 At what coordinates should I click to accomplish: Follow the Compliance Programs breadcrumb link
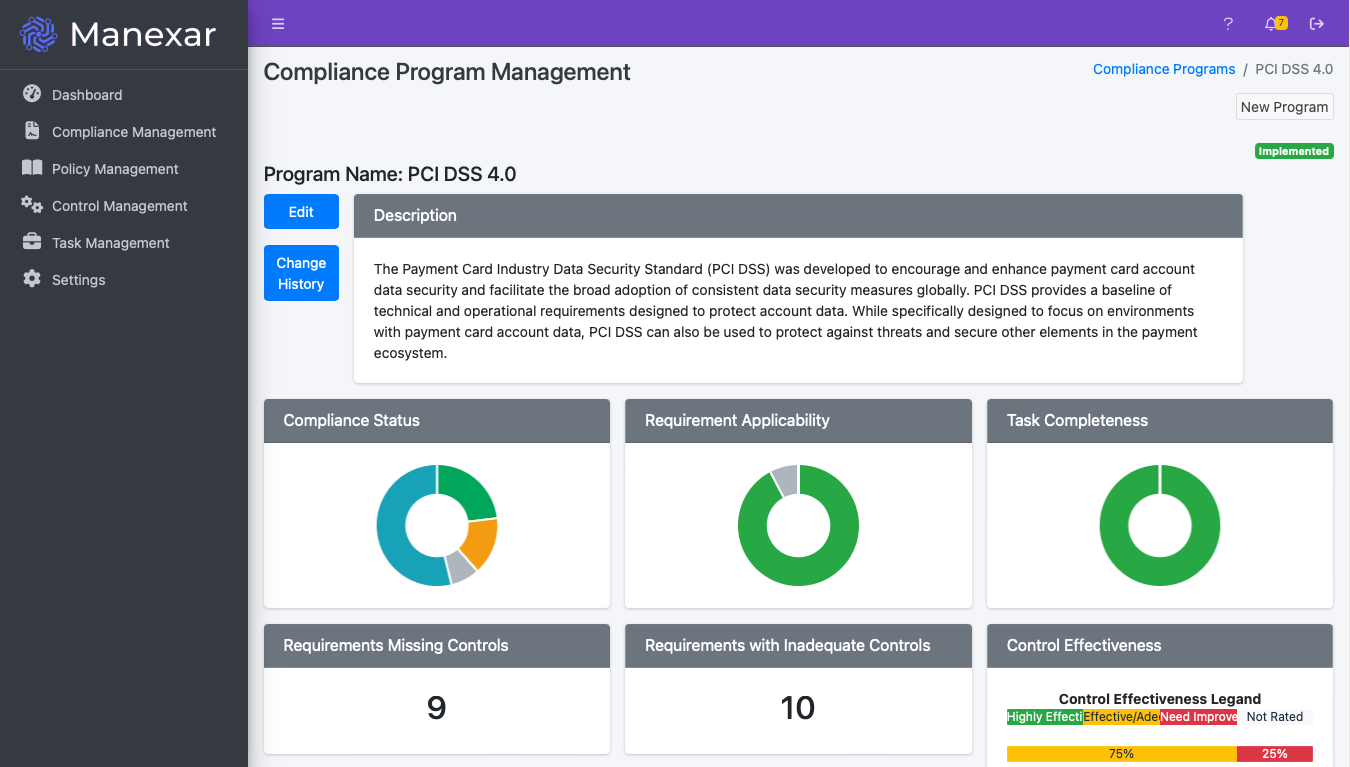pos(1164,69)
